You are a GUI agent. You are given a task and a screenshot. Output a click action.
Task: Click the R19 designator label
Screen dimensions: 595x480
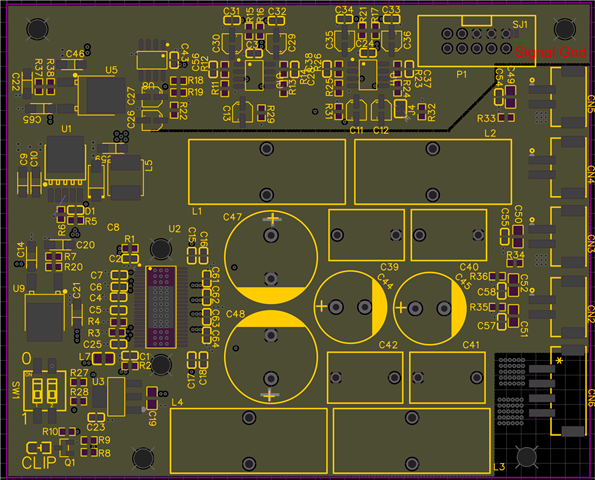point(195,92)
